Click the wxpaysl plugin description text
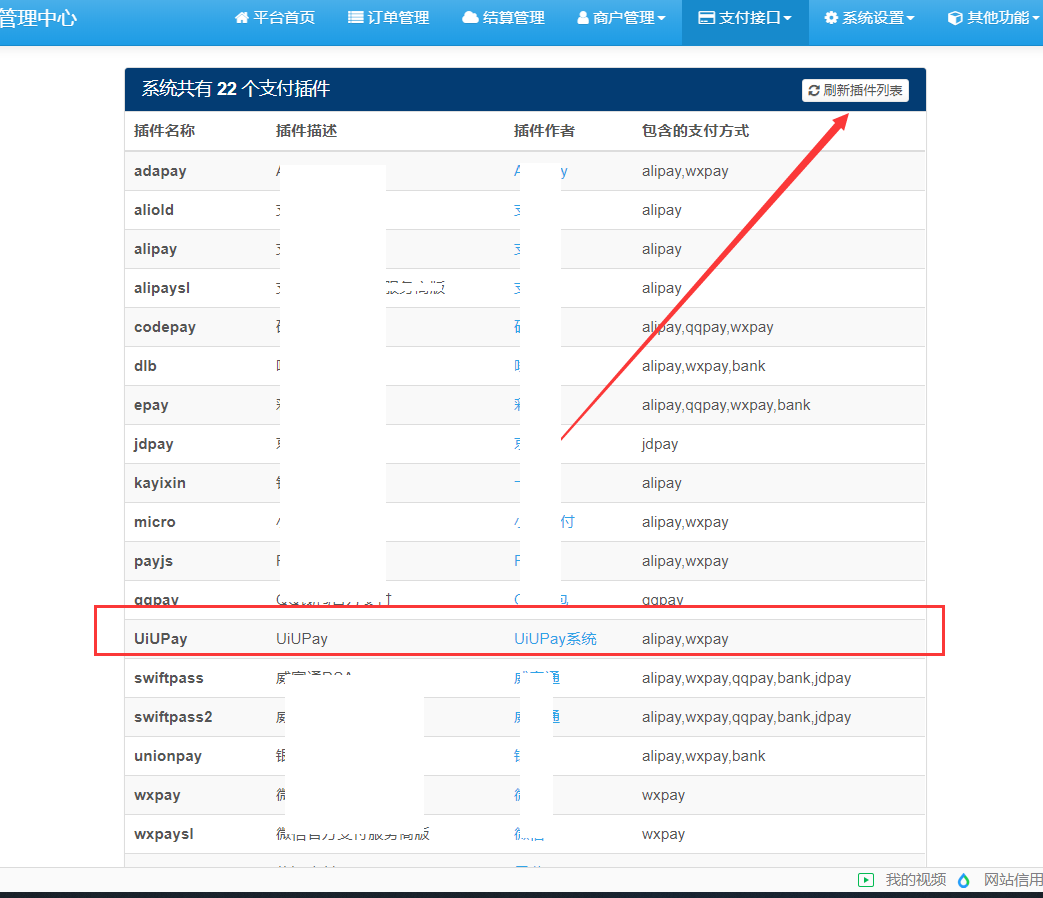 [352, 834]
